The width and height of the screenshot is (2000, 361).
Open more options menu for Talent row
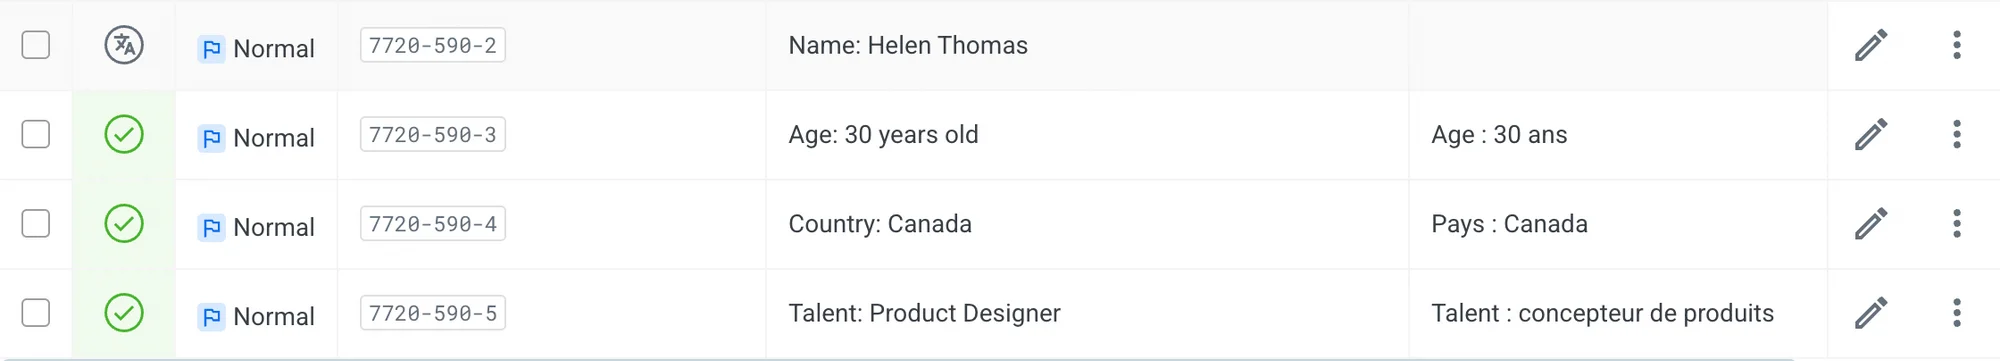1957,313
